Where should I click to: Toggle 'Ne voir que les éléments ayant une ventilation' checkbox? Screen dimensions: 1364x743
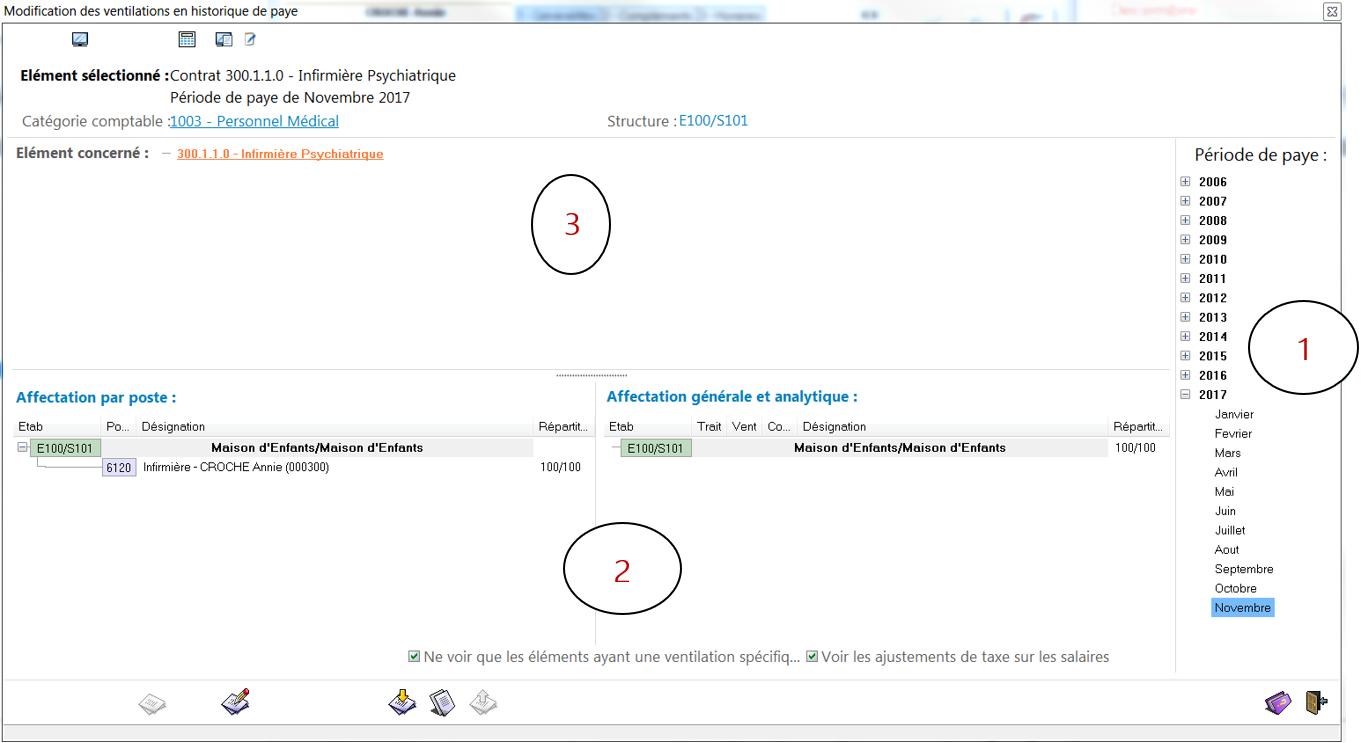coord(414,657)
